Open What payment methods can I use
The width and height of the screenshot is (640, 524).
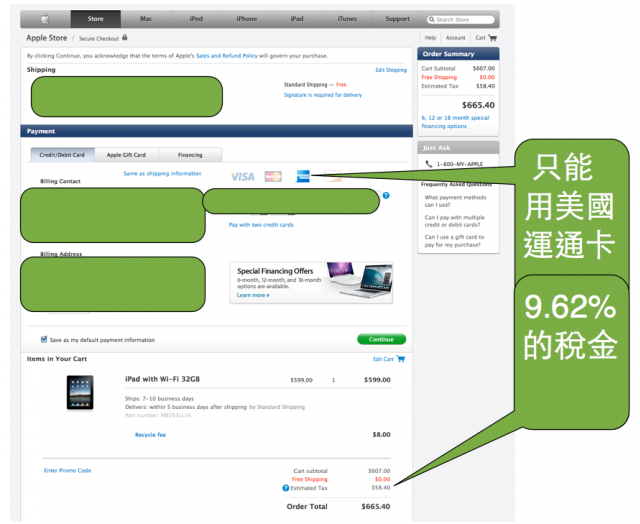[x=456, y=201]
